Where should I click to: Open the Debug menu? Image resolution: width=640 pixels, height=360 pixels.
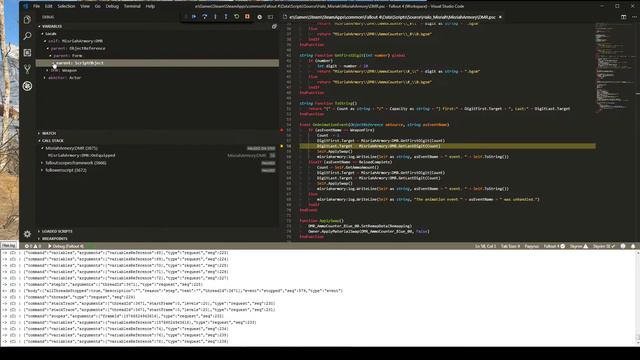click(112, 6)
